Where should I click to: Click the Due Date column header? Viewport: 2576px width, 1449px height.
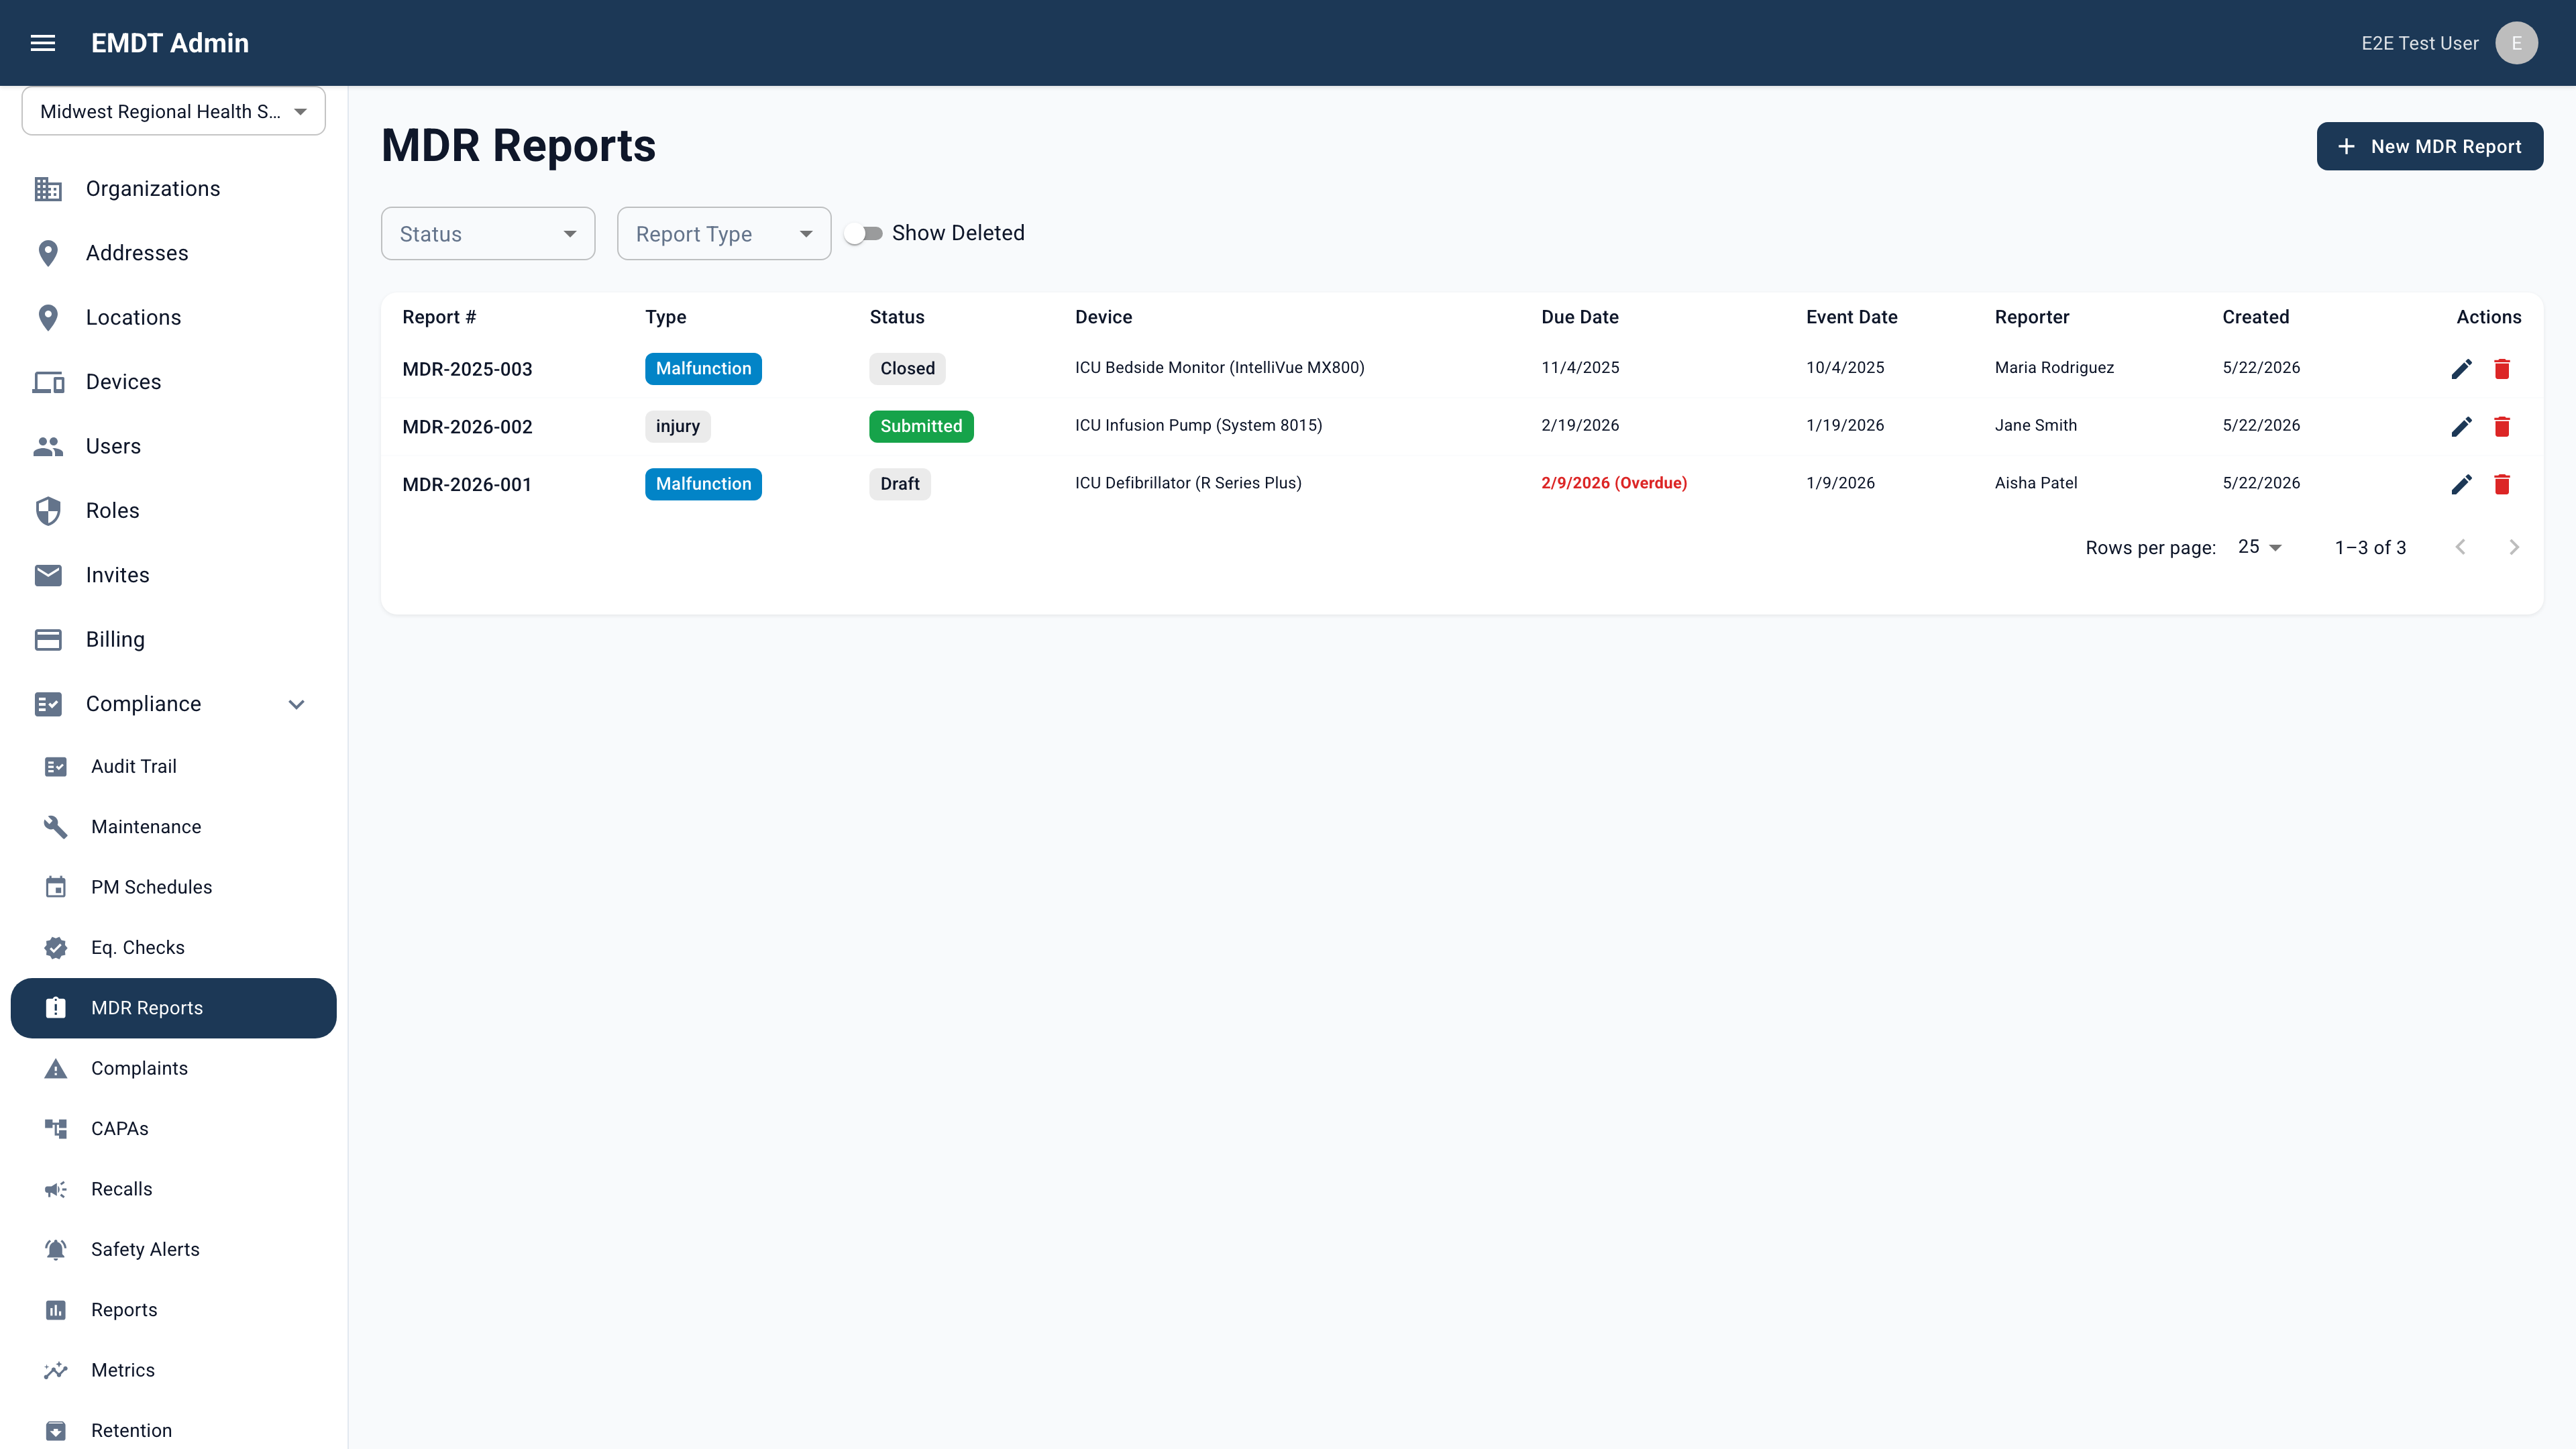click(1579, 317)
